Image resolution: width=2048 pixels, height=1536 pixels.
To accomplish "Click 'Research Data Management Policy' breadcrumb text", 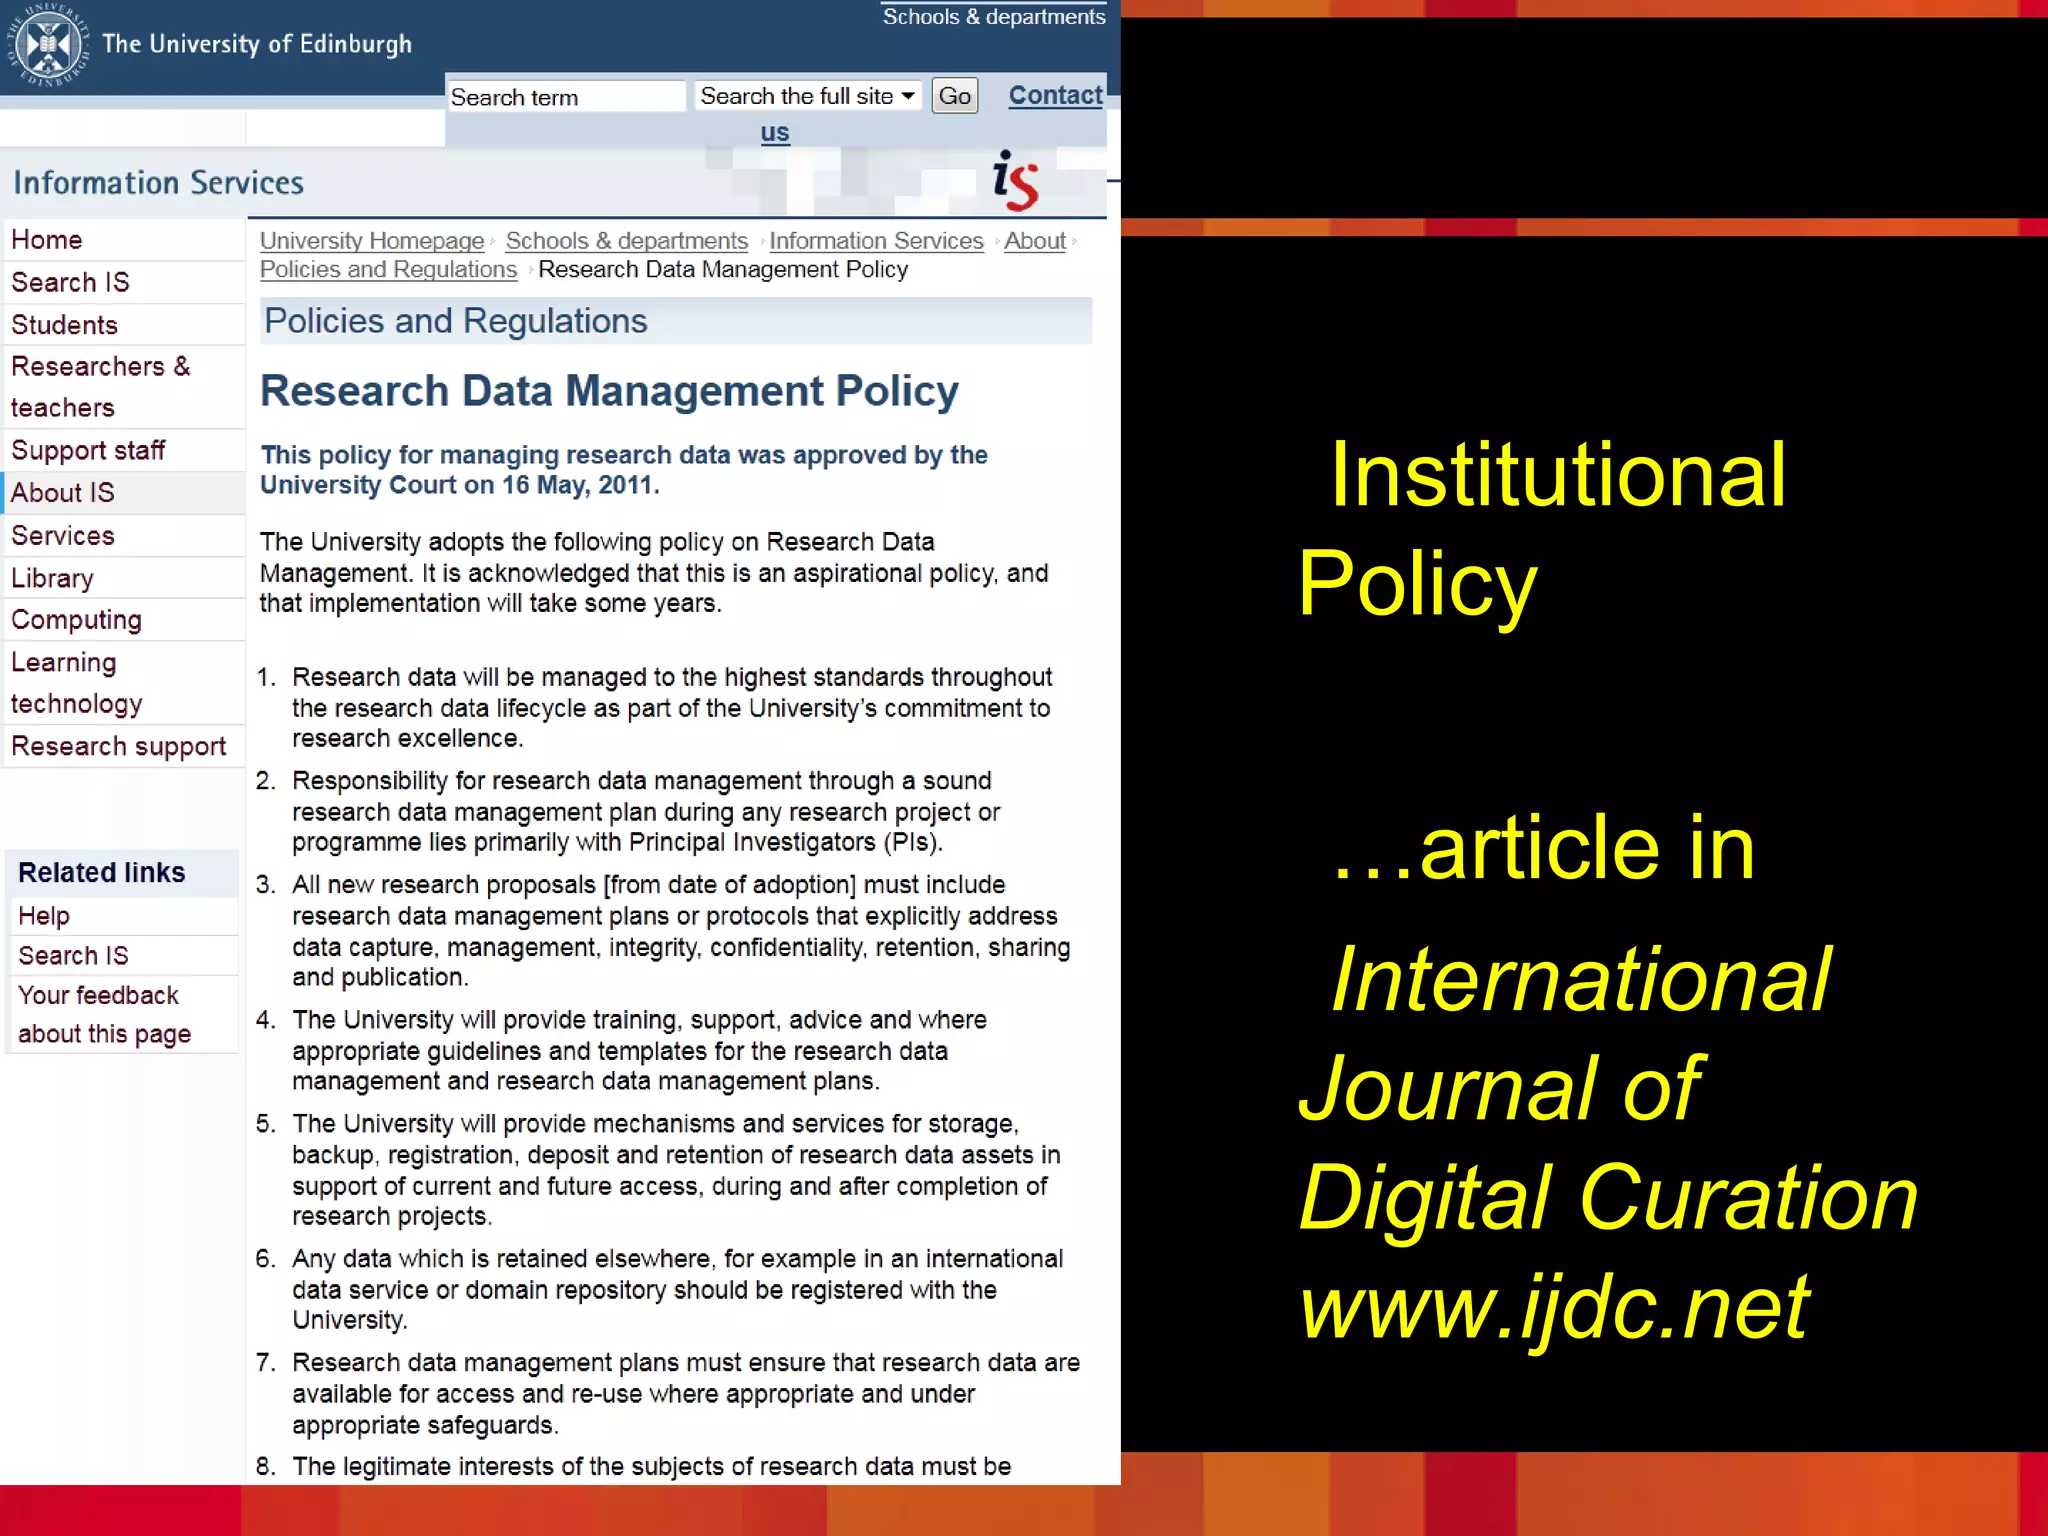I will 723,270.
